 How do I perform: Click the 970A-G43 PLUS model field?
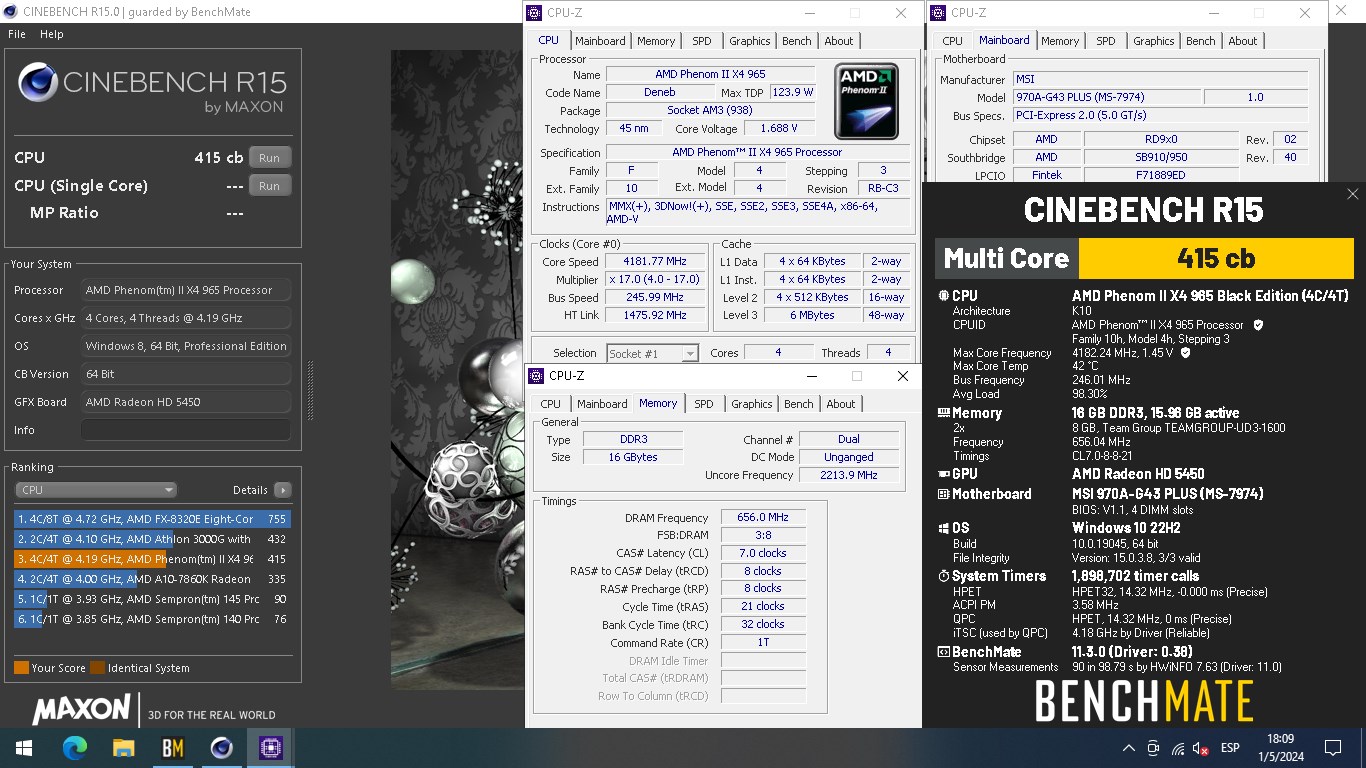[x=1107, y=98]
